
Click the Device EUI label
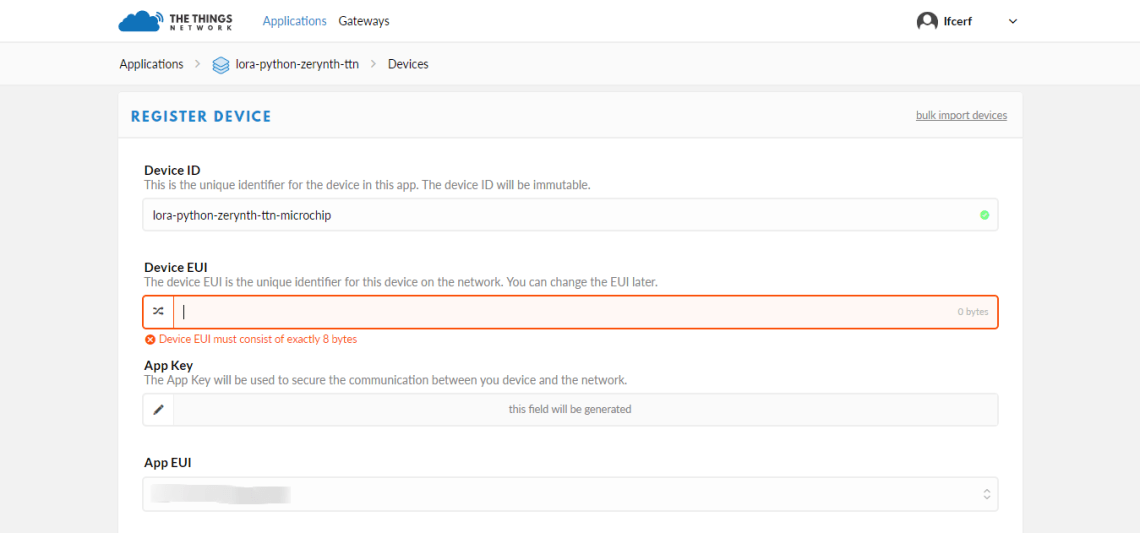pyautogui.click(x=176, y=268)
